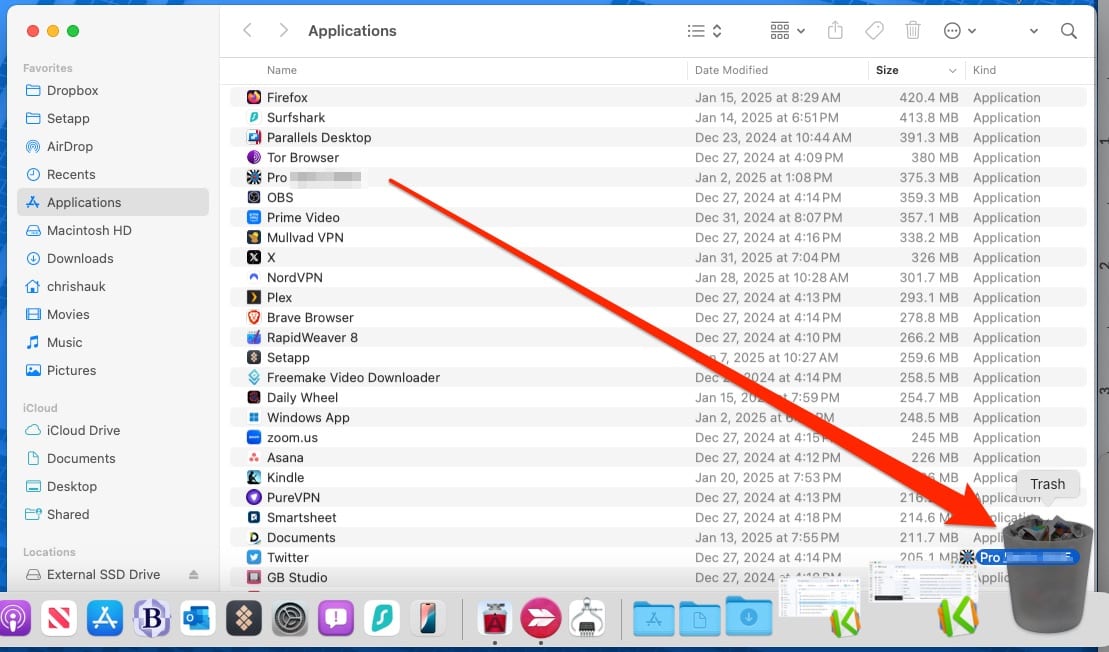The image size is (1109, 652).
Task: Select AirDrop in the sidebar
Action: coord(113,146)
